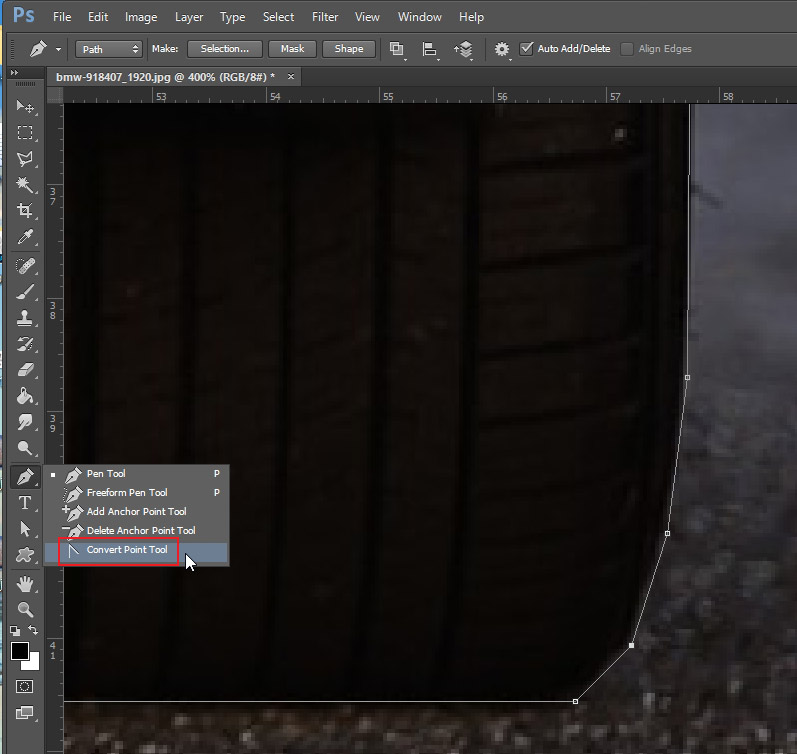Open the Edit menu
Screen dimensions: 797x754
pyautogui.click(x=98, y=17)
